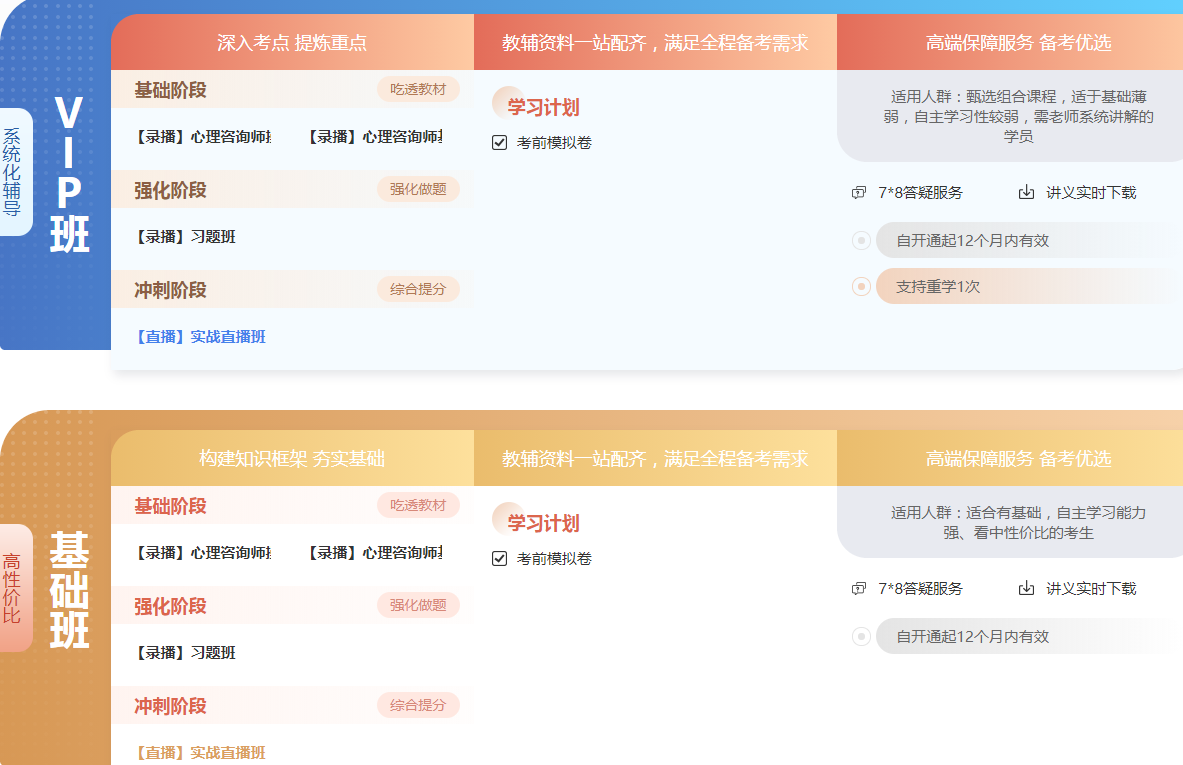Click 强化阶段 heading in VIP班

[x=171, y=190]
